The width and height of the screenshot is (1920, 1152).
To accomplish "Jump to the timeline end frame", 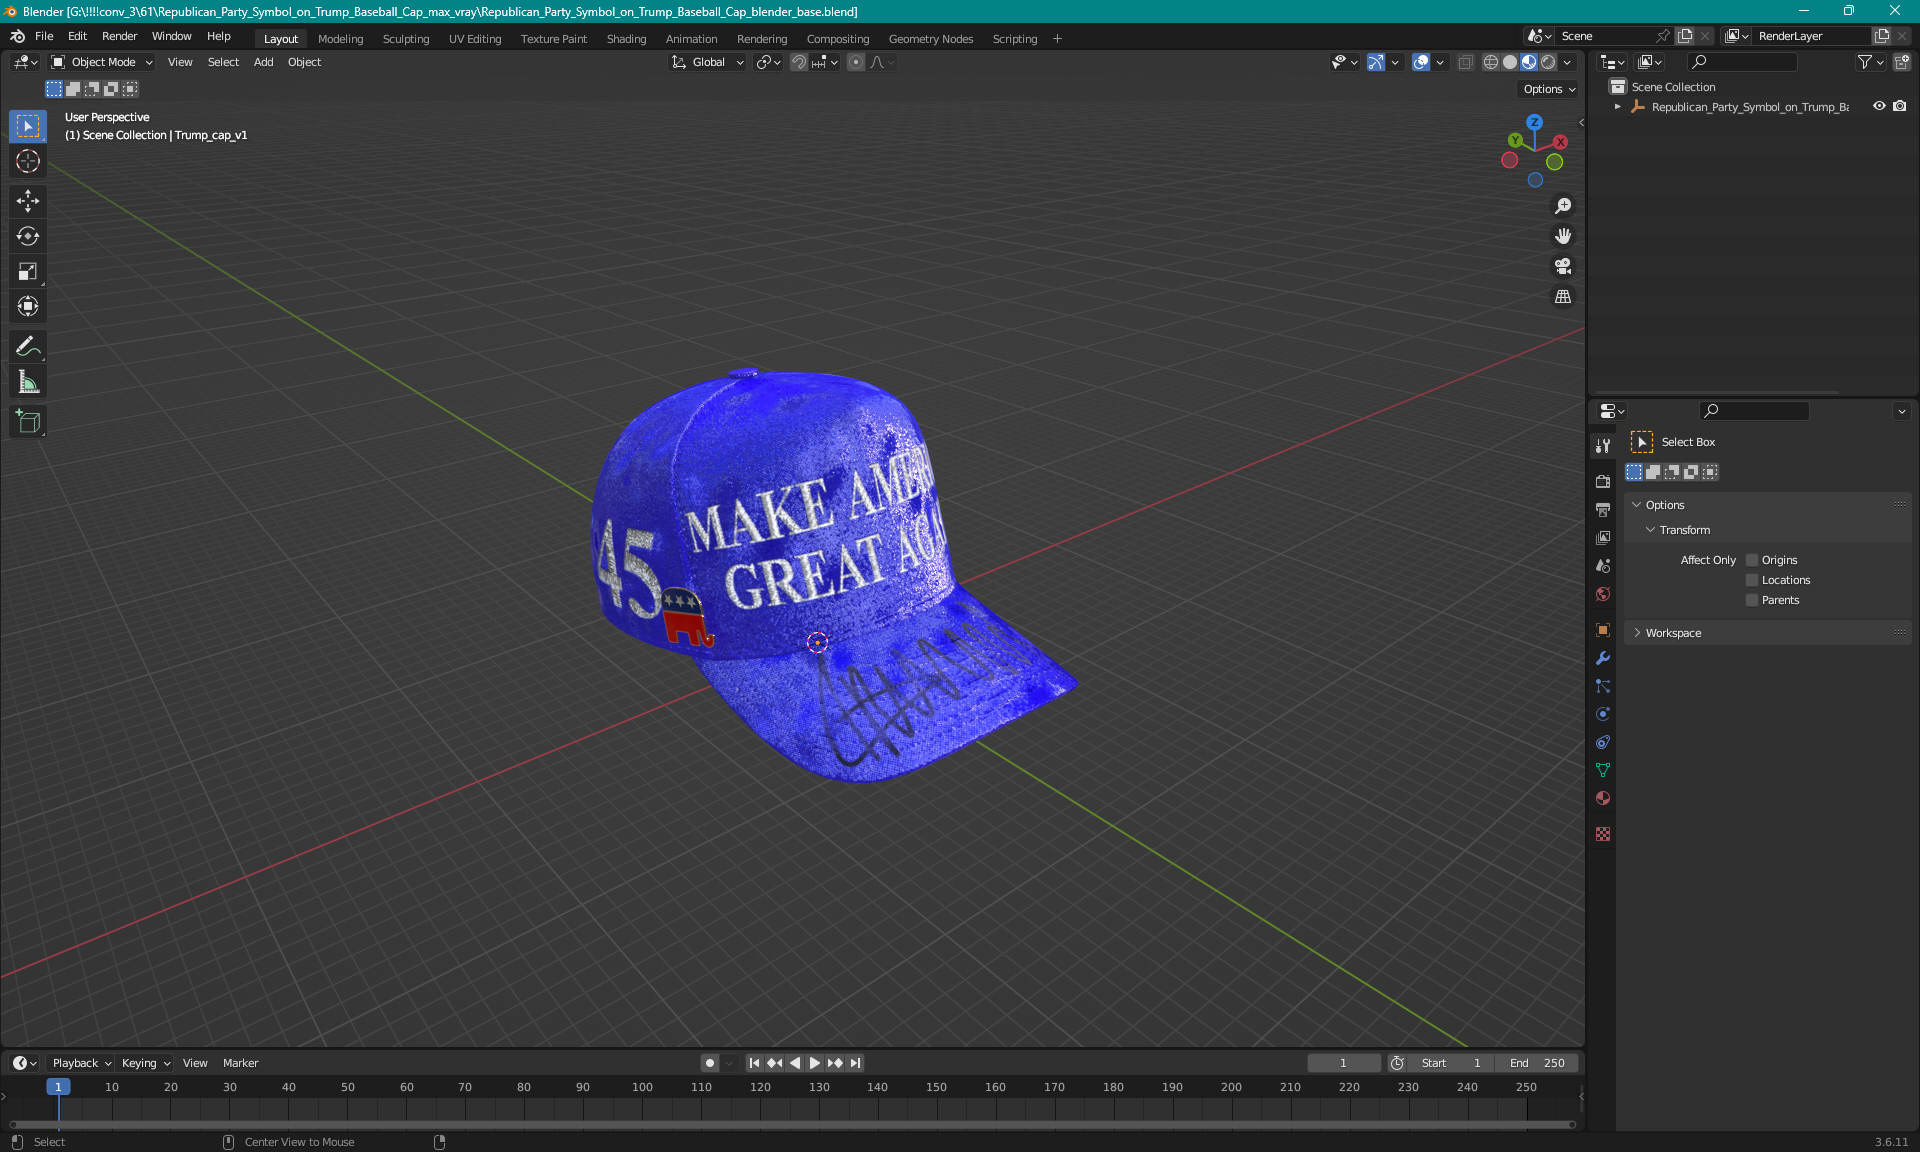I will point(856,1063).
